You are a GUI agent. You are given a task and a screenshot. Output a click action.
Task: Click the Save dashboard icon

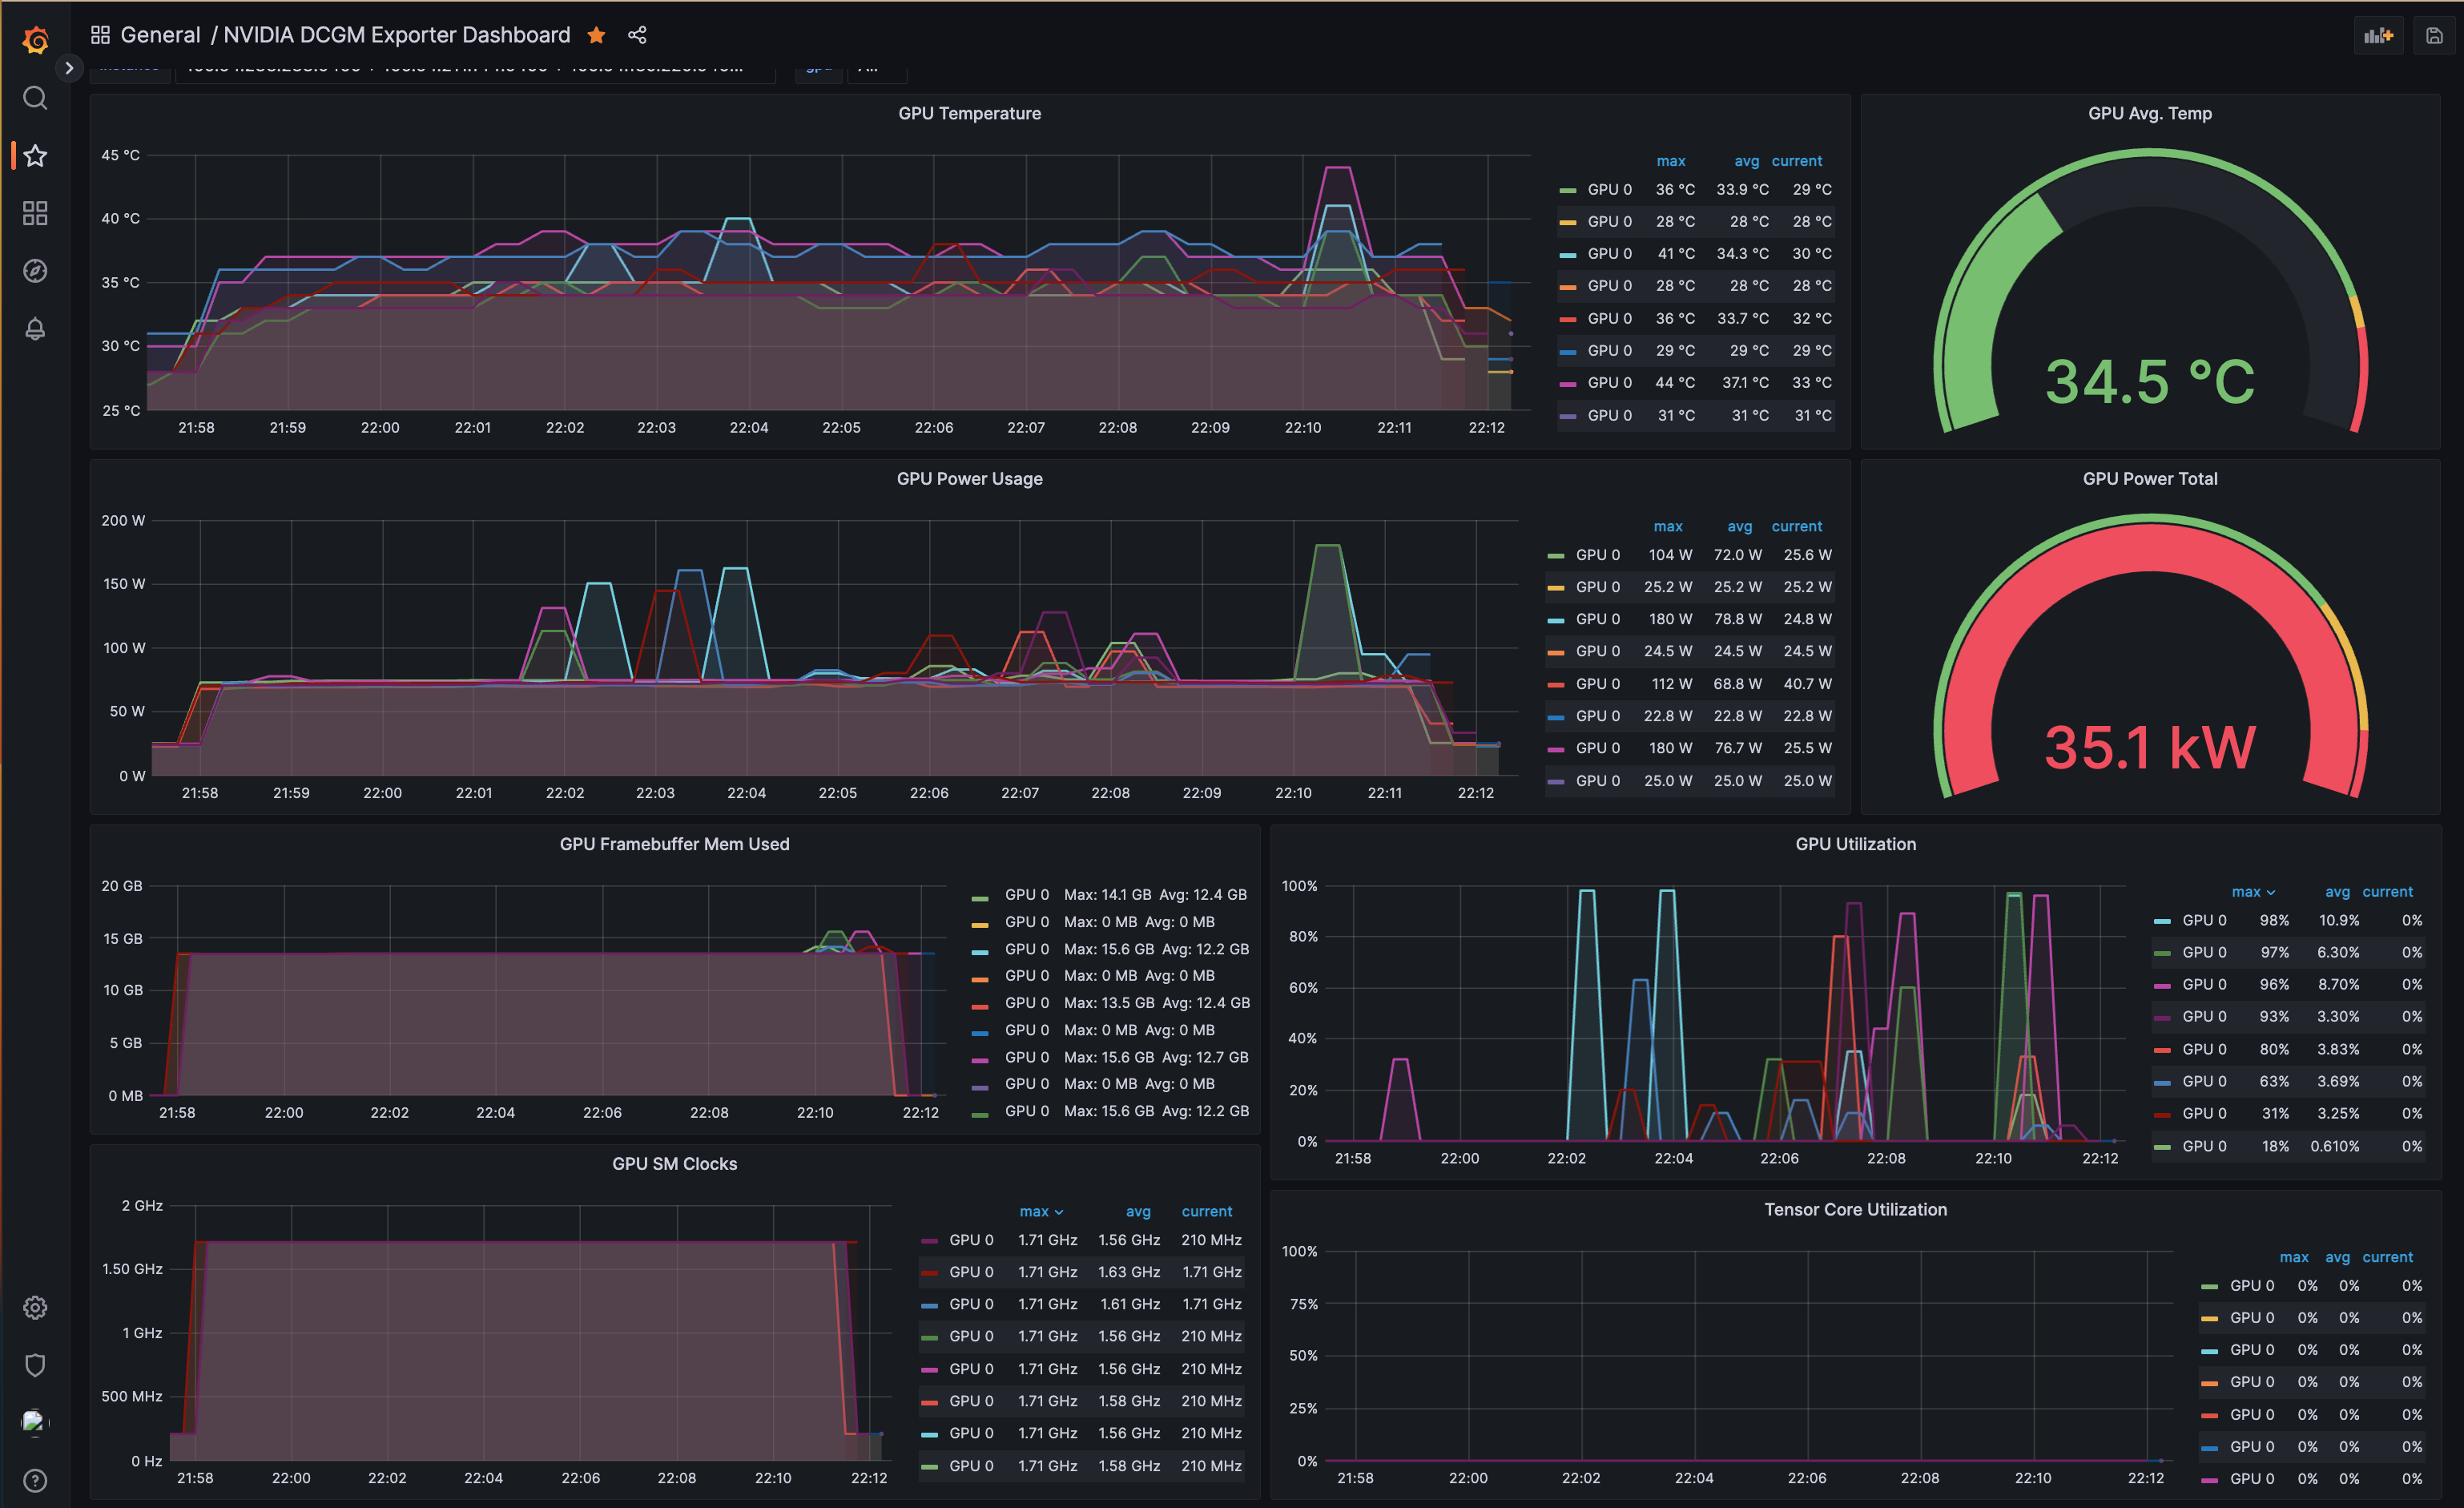tap(2434, 36)
